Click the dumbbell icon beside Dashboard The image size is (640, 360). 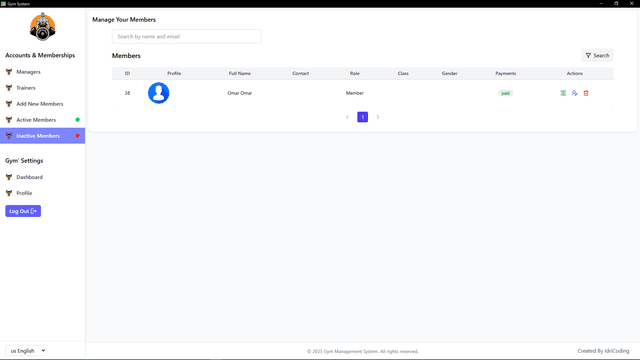pos(9,177)
